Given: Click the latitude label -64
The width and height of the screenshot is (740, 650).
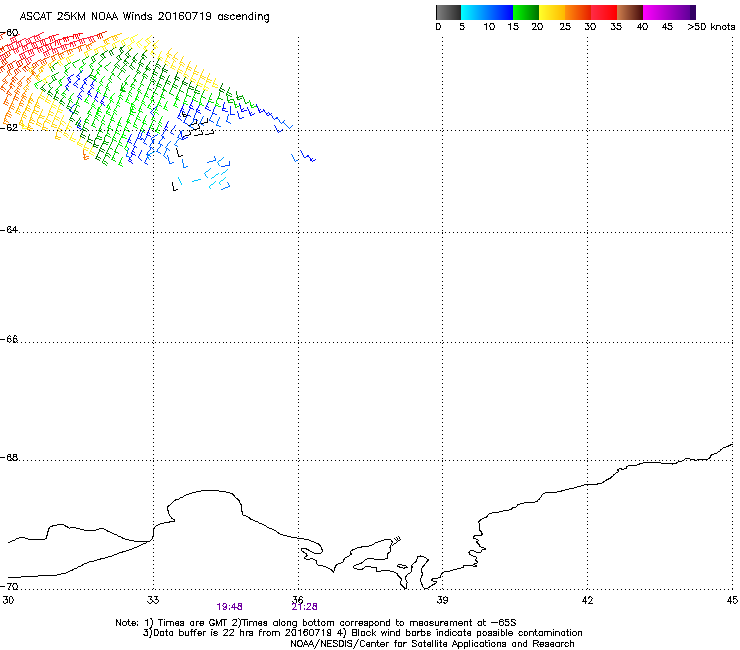Looking at the screenshot, I should point(9,229).
